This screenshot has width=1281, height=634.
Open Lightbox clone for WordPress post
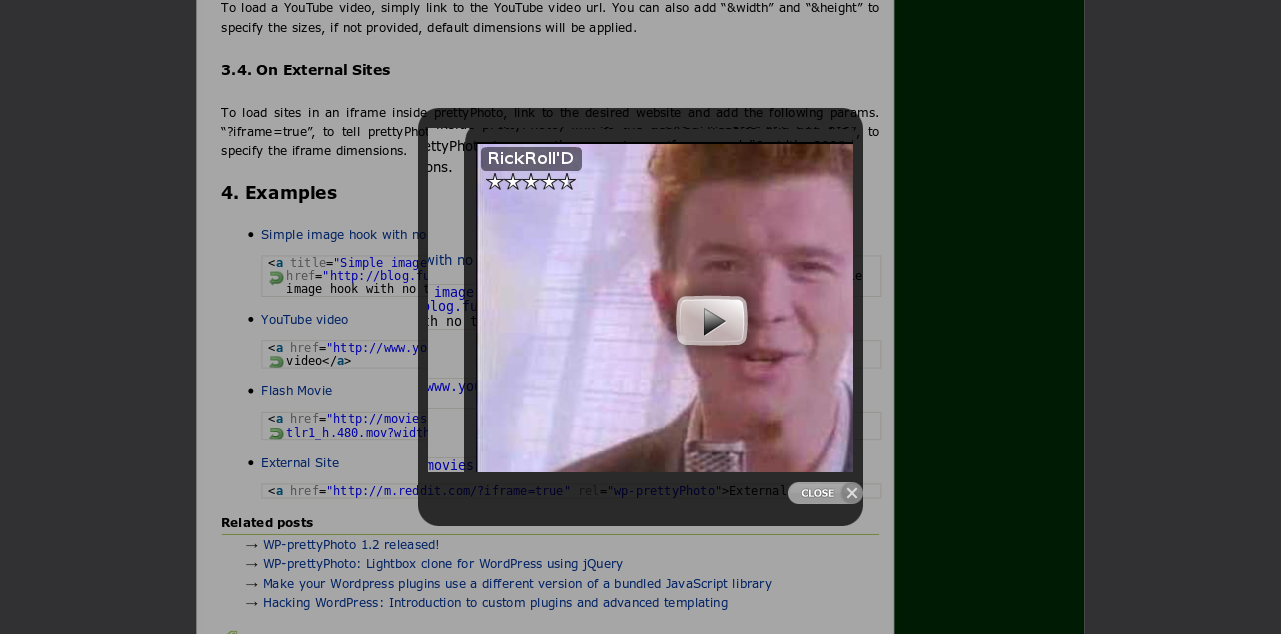pos(443,564)
